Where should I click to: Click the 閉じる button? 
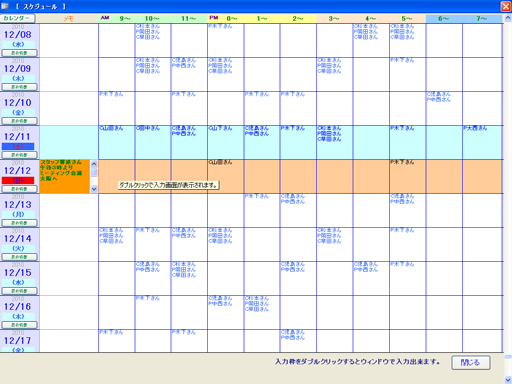pyautogui.click(x=471, y=362)
